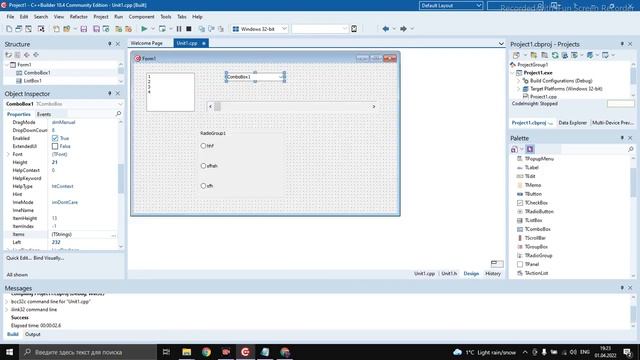
Task: Click the Windows taskbar search field
Action: (x=88, y=352)
